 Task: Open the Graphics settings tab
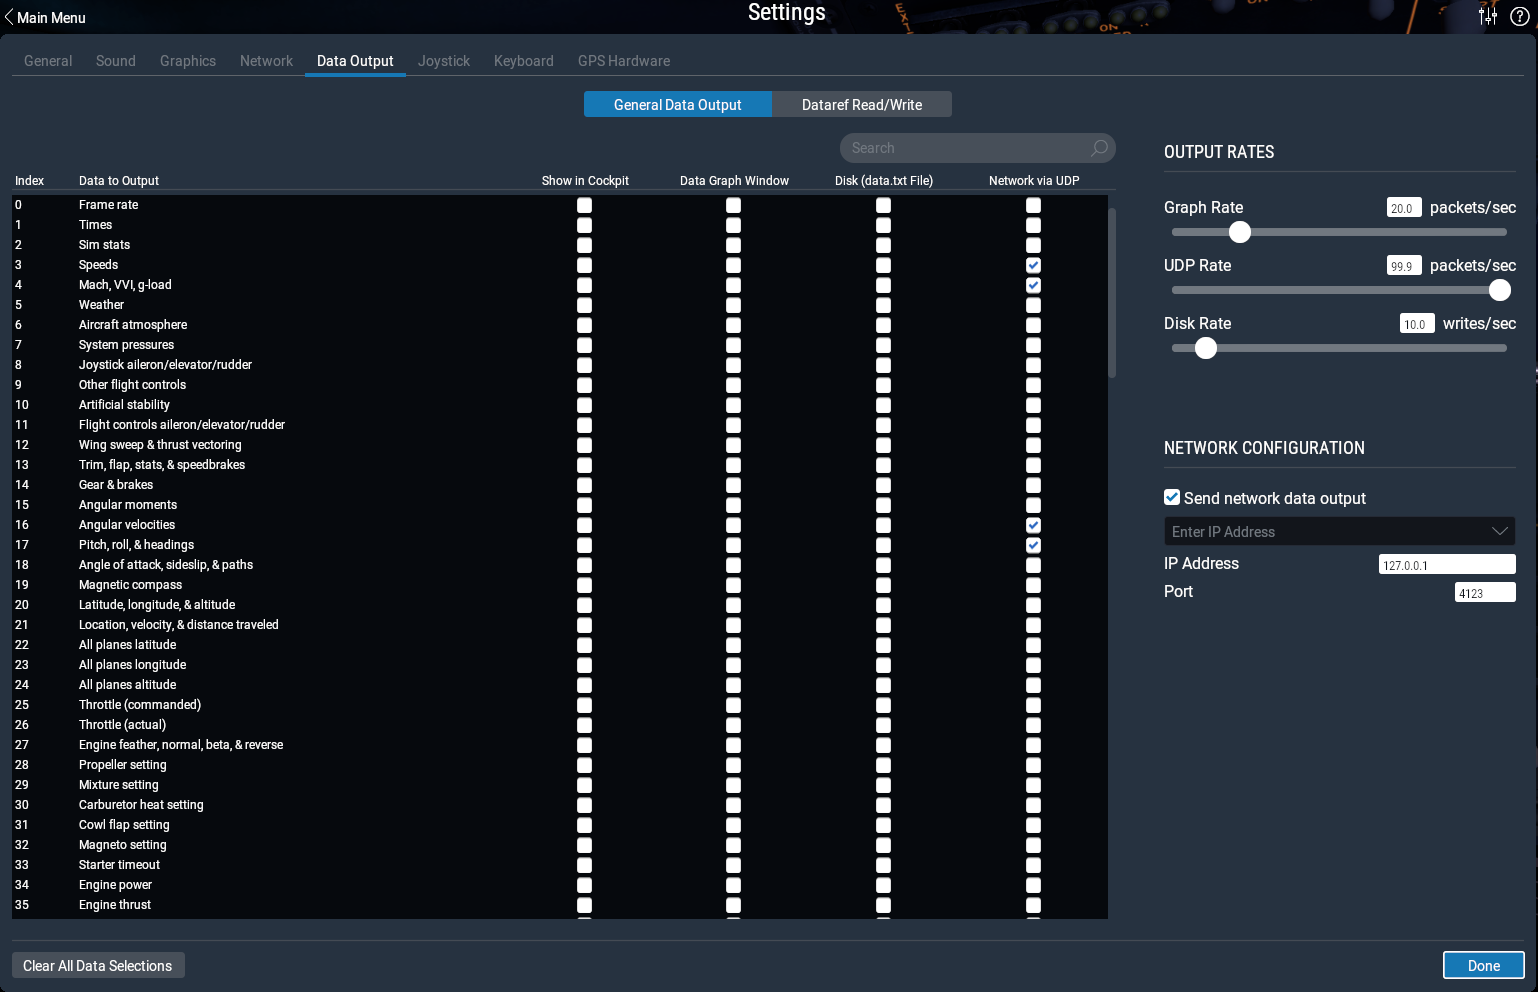(187, 61)
